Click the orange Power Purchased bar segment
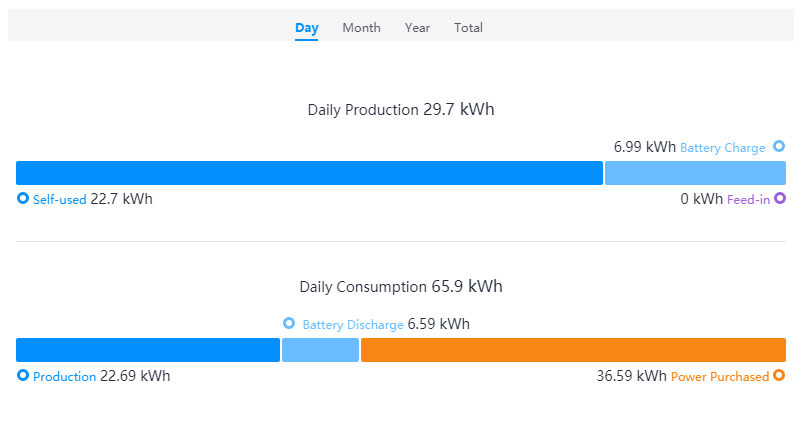This screenshot has height=427, width=802. 573,350
